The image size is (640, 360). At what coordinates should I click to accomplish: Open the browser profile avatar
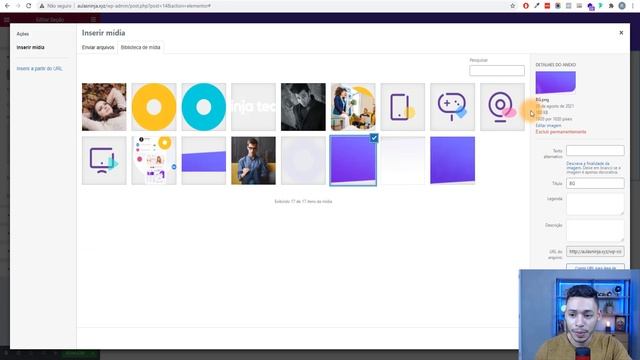pos(622,6)
